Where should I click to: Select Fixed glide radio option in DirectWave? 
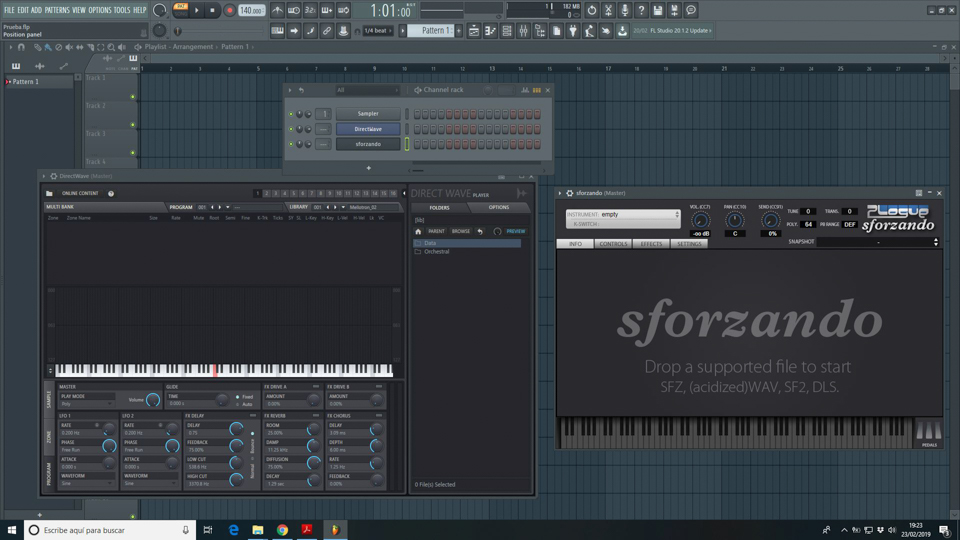point(238,397)
